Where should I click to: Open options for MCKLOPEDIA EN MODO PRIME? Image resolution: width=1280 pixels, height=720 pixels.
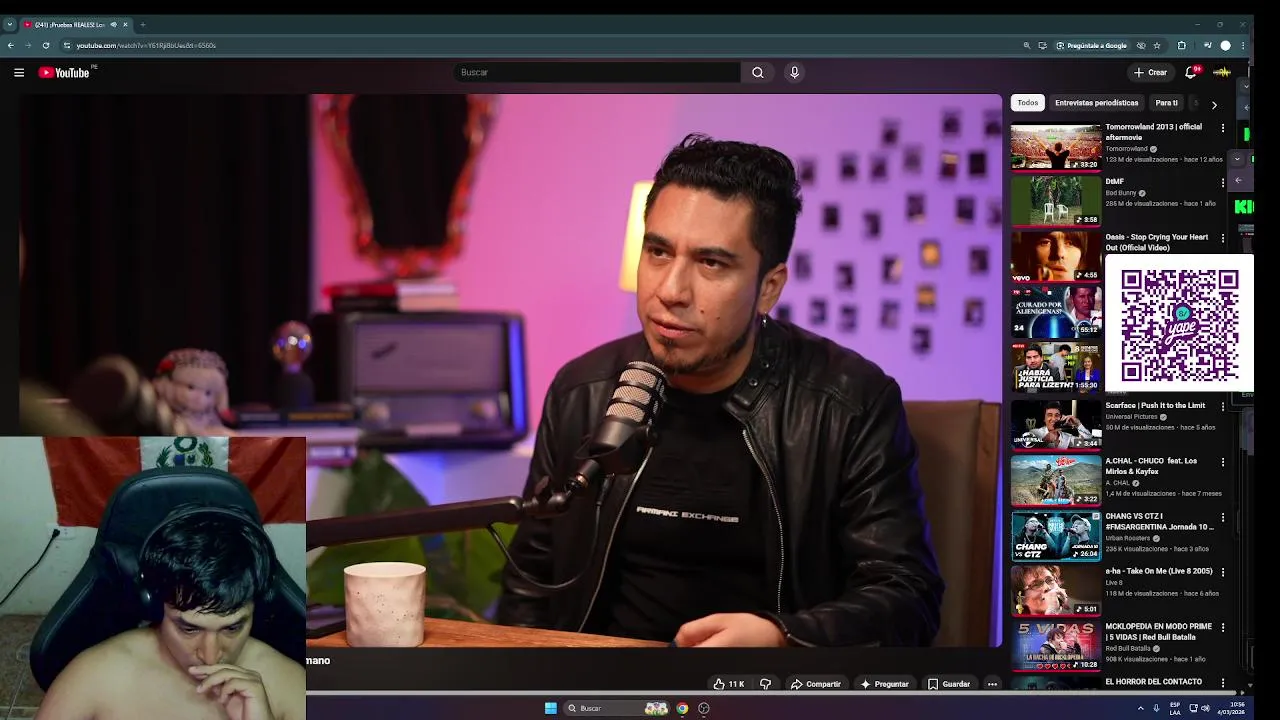click(1222, 628)
